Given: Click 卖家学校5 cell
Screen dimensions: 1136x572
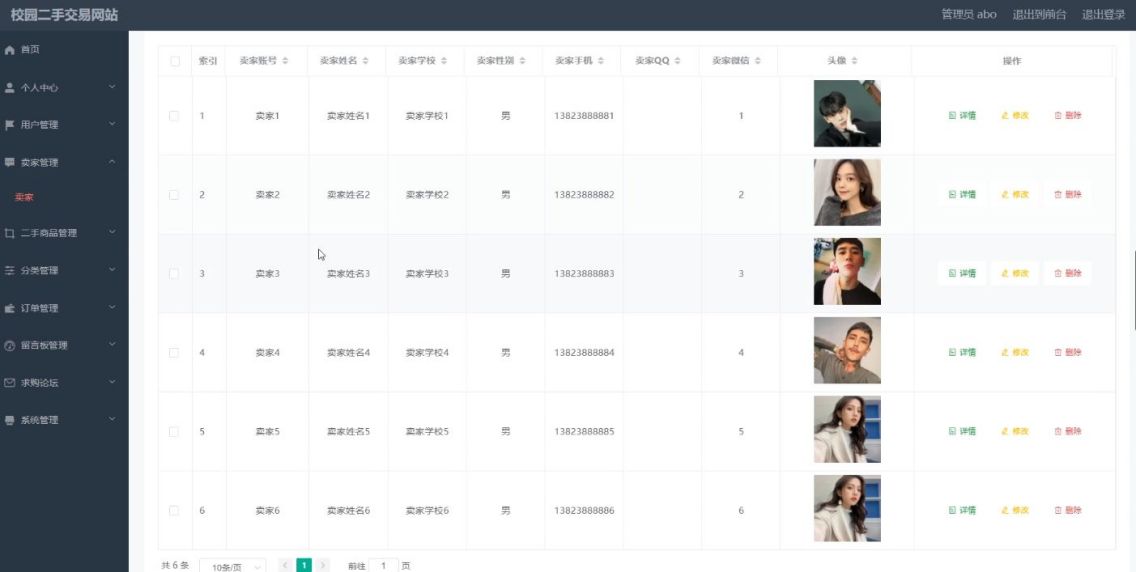Looking at the screenshot, I should click(x=427, y=432).
